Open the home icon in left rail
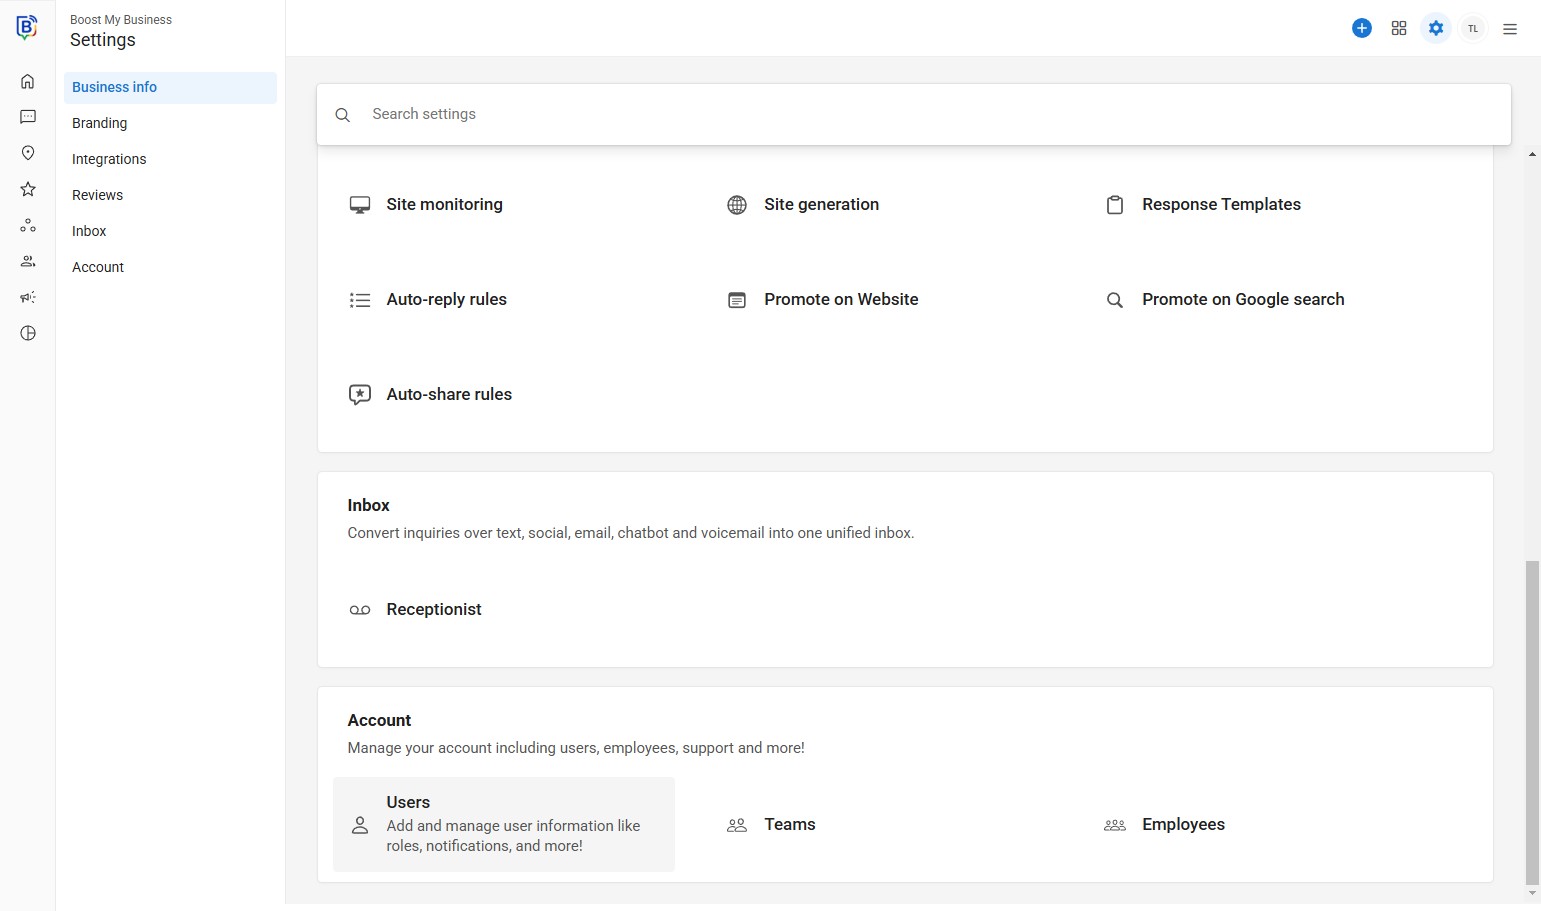 click(x=28, y=81)
